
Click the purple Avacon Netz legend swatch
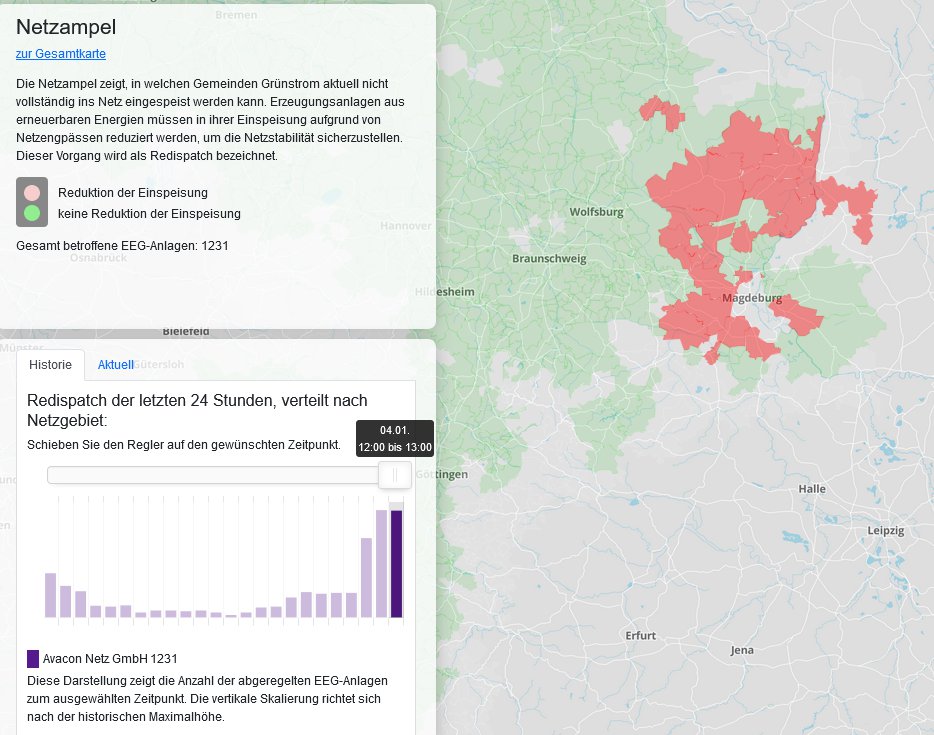pyautogui.click(x=33, y=659)
